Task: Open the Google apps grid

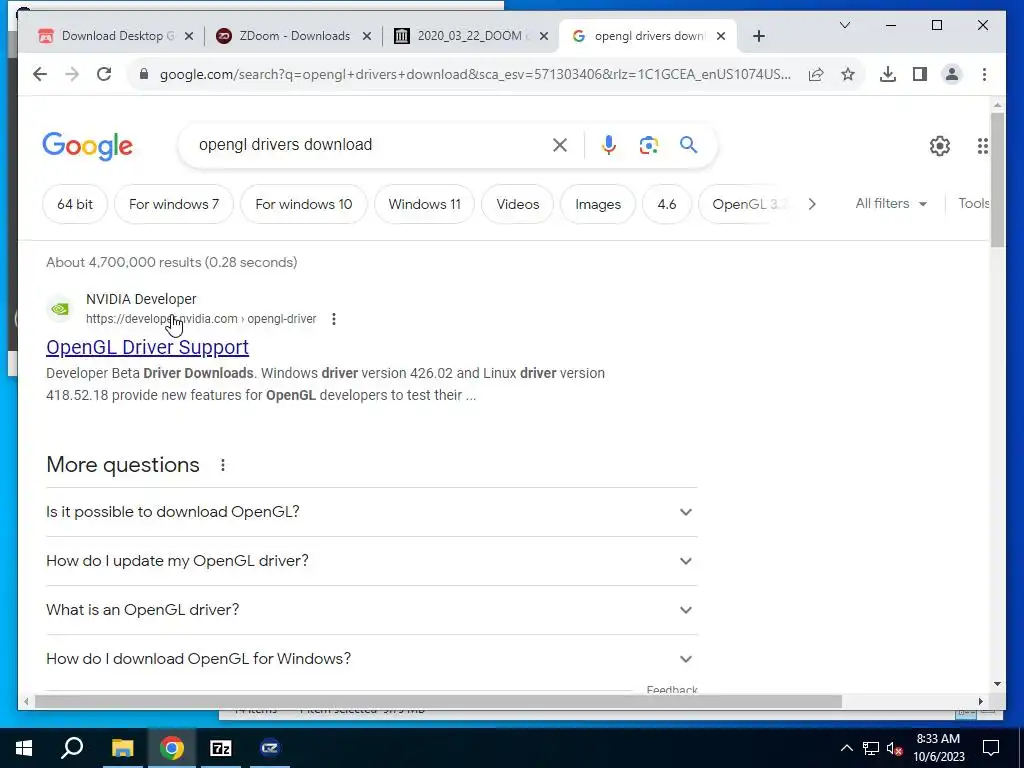Action: tap(982, 146)
